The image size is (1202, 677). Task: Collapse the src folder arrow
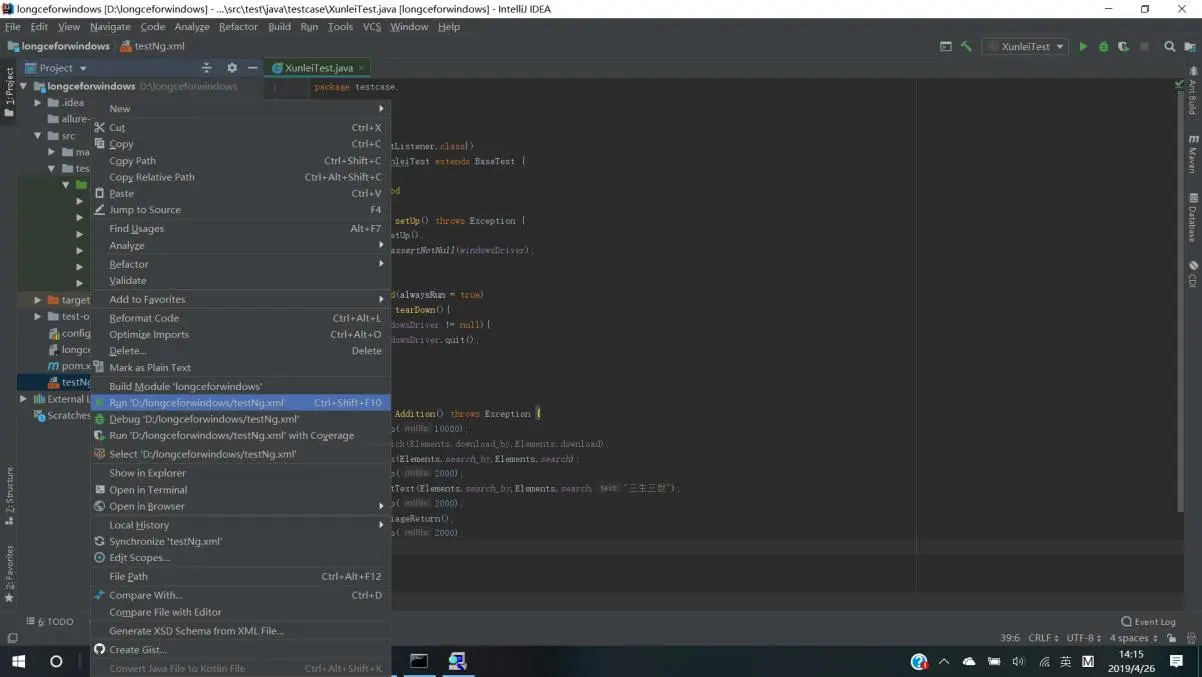point(38,136)
